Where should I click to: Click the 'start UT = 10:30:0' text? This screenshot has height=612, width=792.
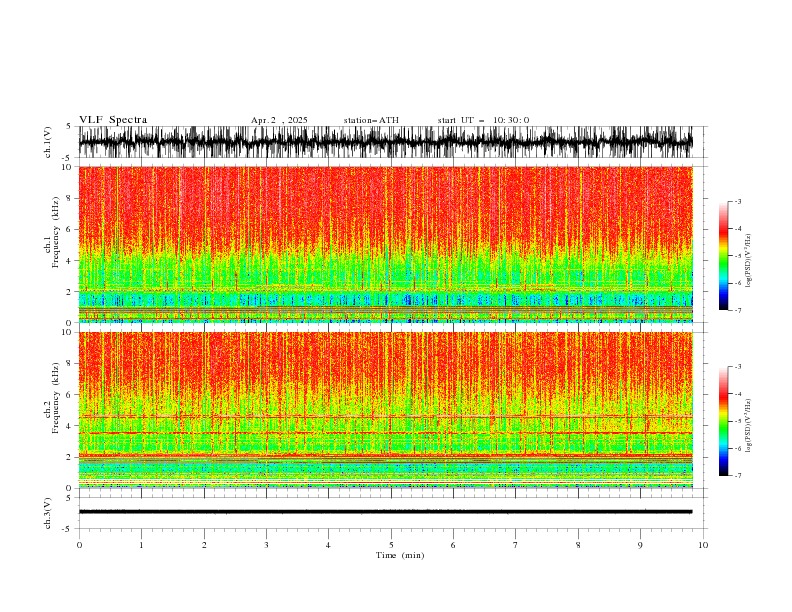click(483, 120)
